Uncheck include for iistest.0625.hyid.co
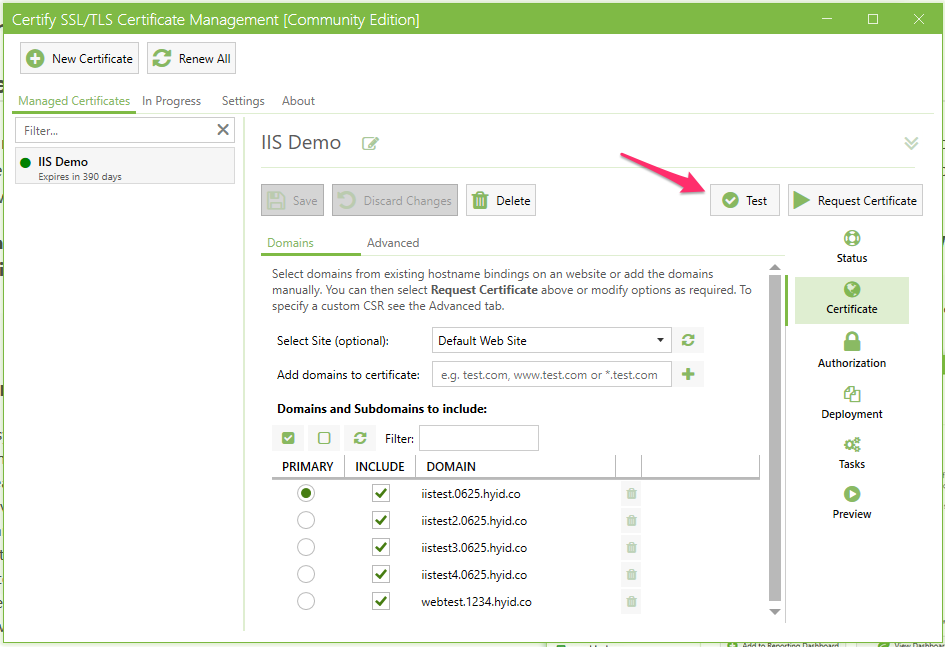 [381, 493]
